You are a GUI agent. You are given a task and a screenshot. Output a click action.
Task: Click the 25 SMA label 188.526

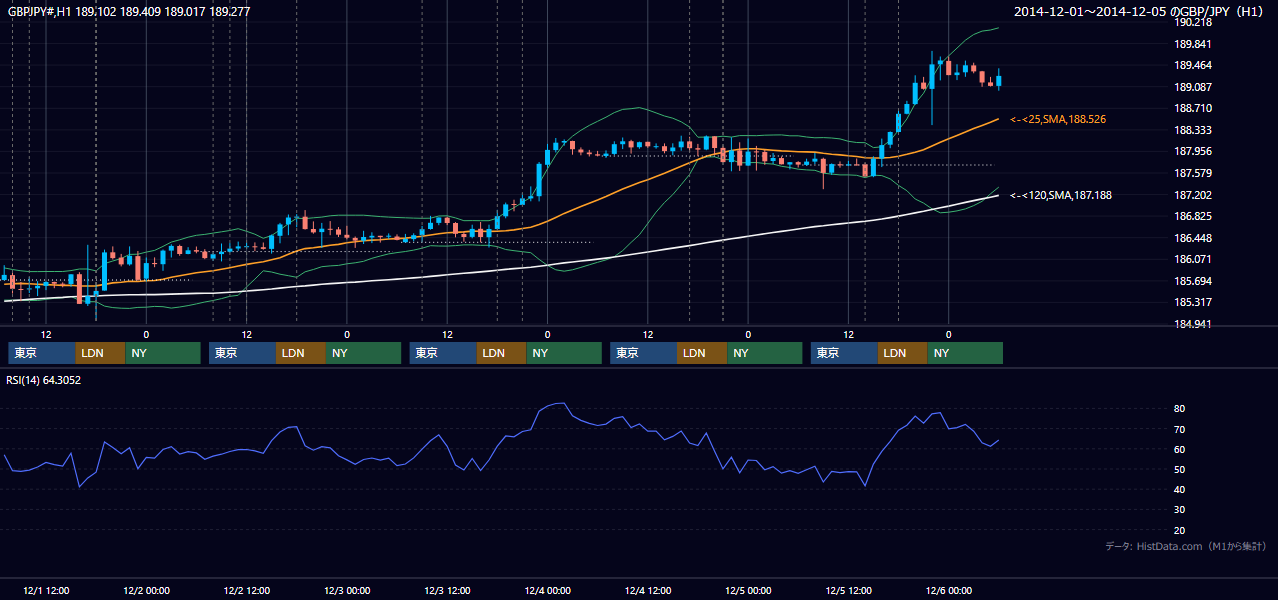(x=1058, y=119)
